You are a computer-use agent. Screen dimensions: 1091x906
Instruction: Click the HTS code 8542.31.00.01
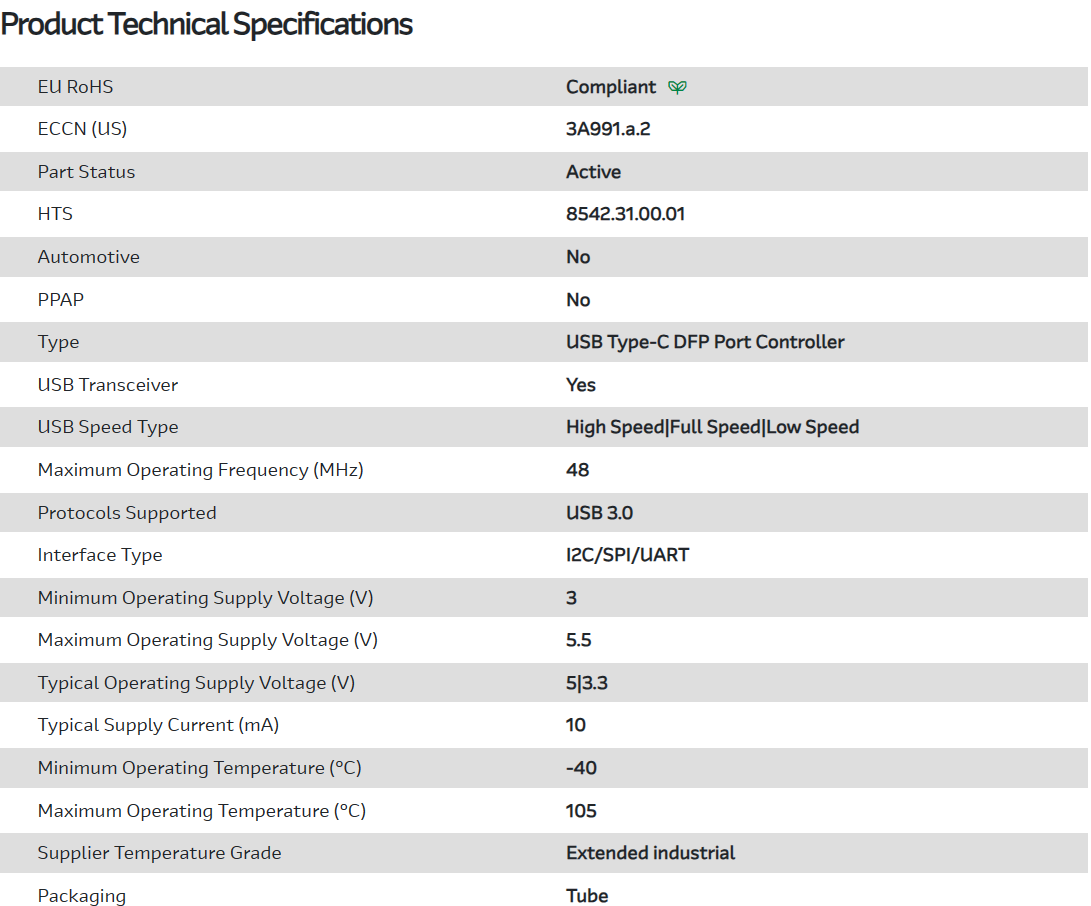(x=625, y=214)
